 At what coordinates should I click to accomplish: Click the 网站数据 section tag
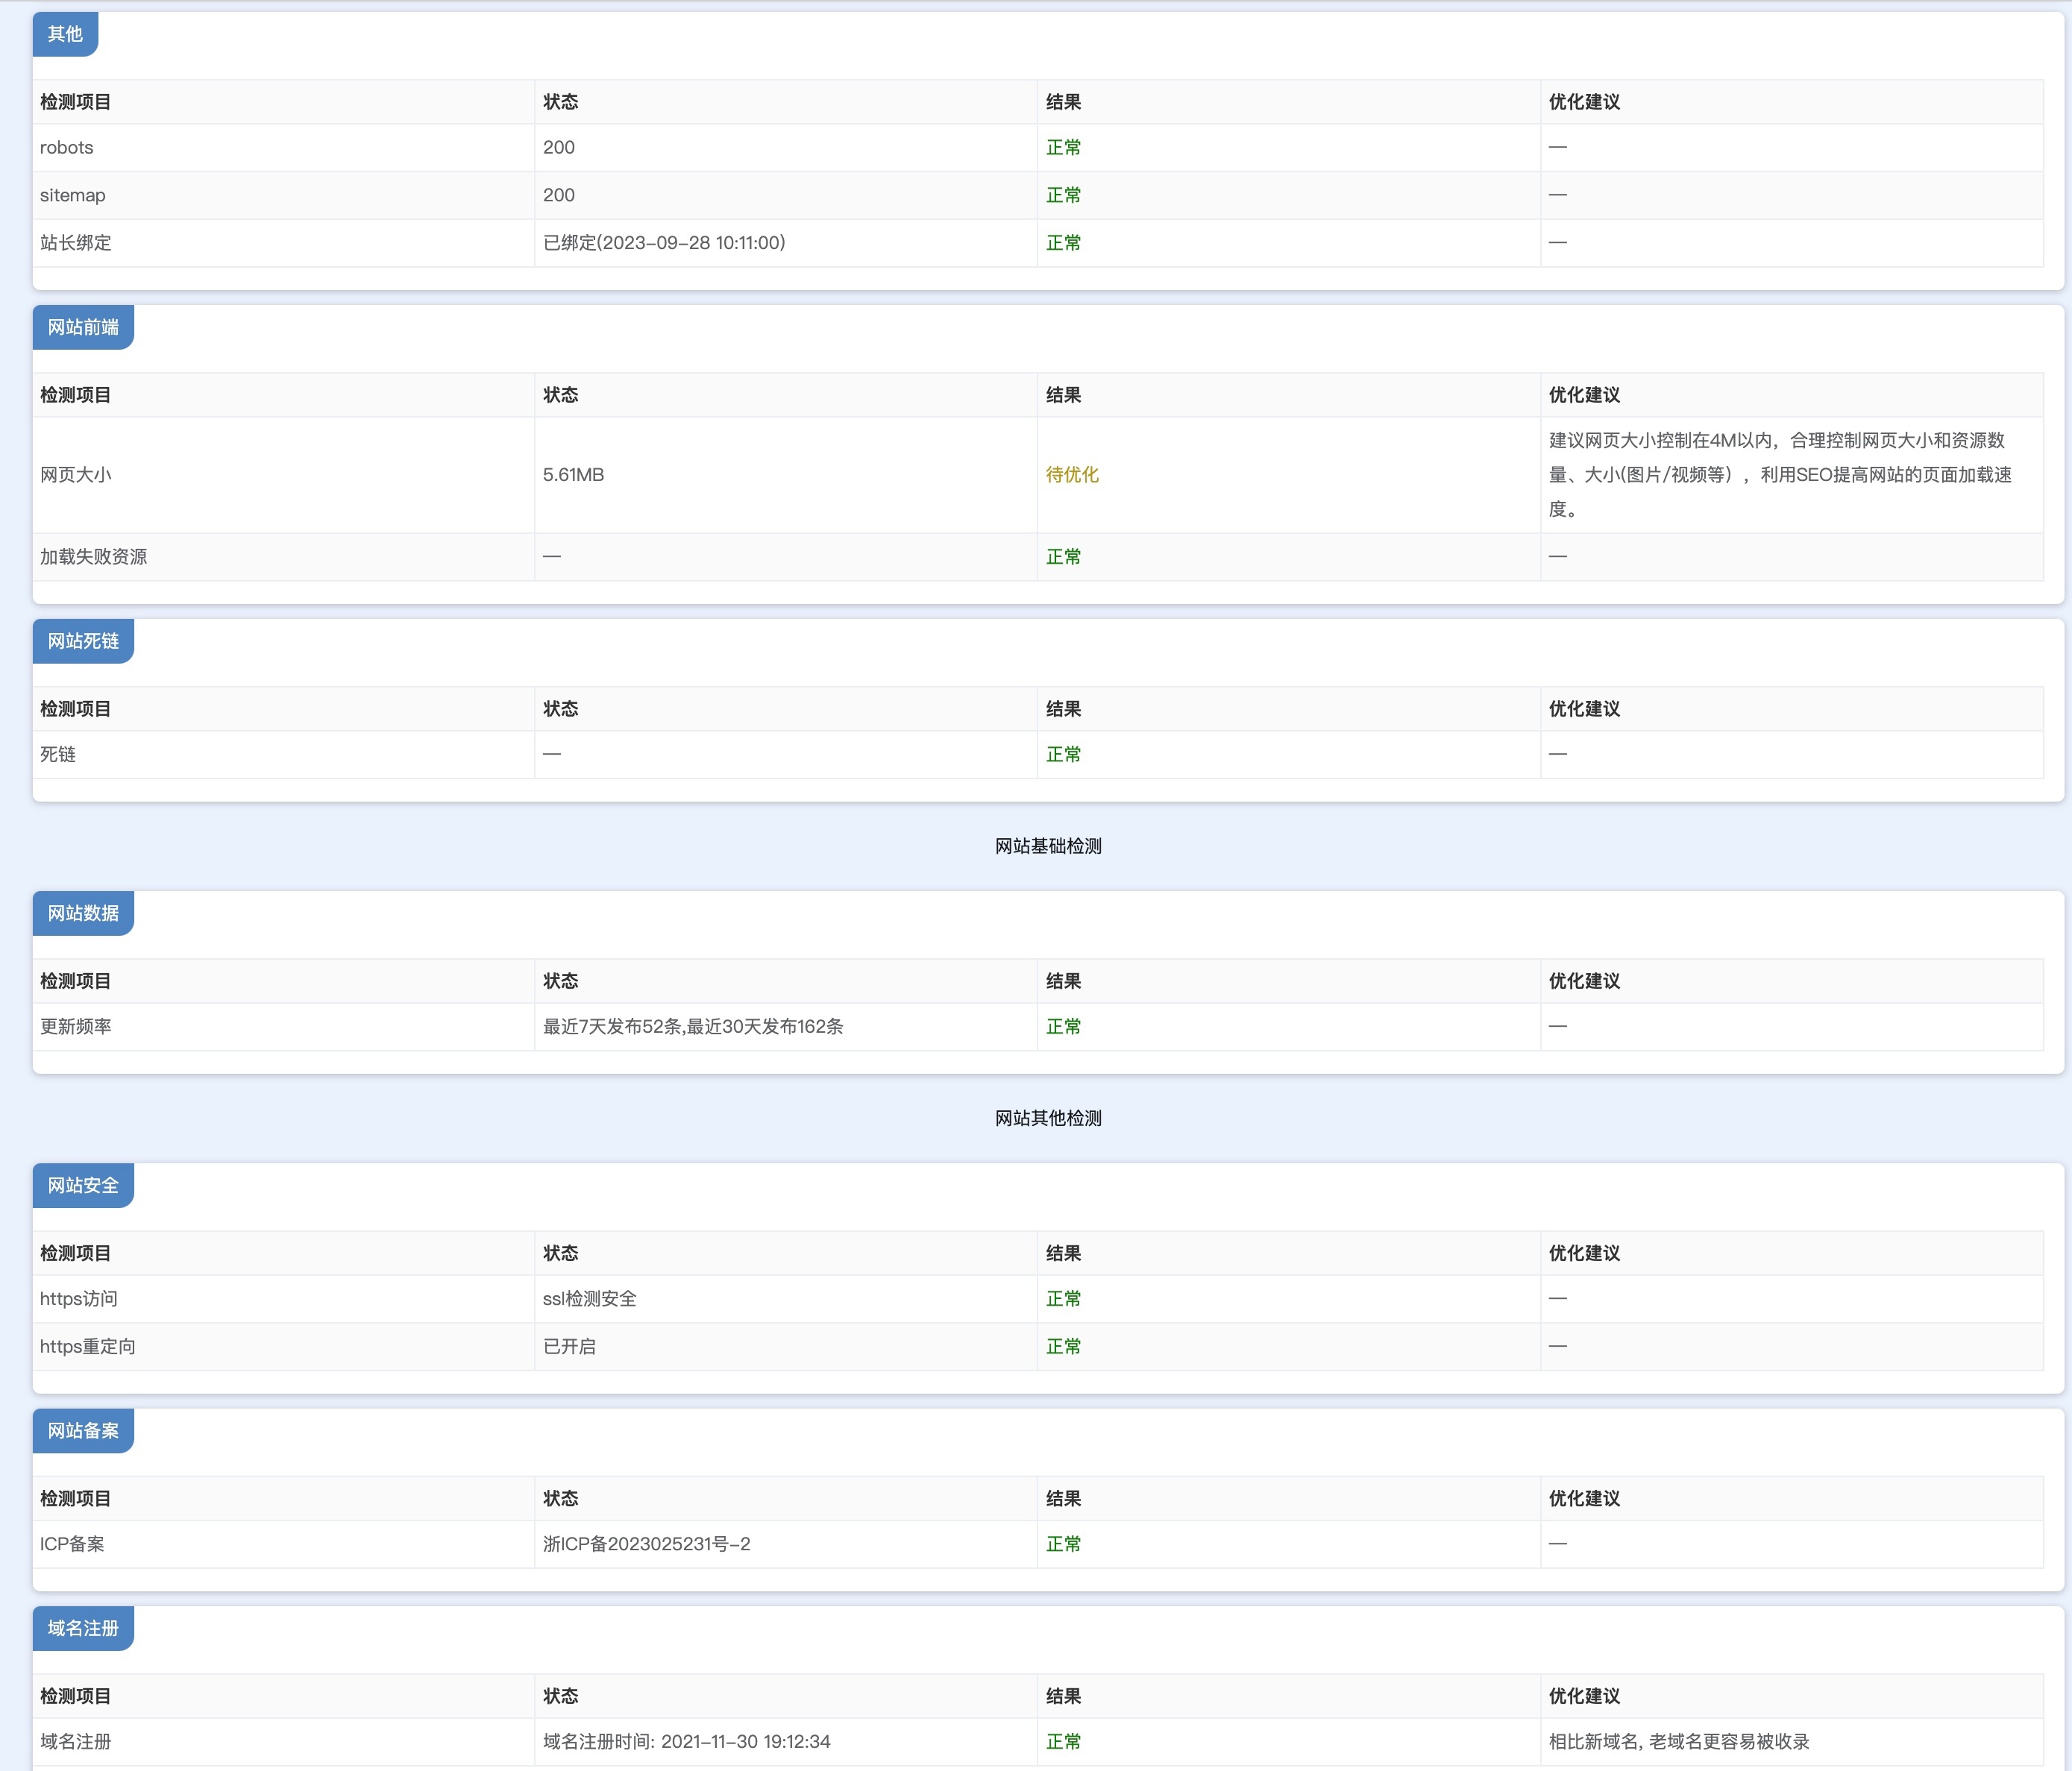[x=83, y=913]
